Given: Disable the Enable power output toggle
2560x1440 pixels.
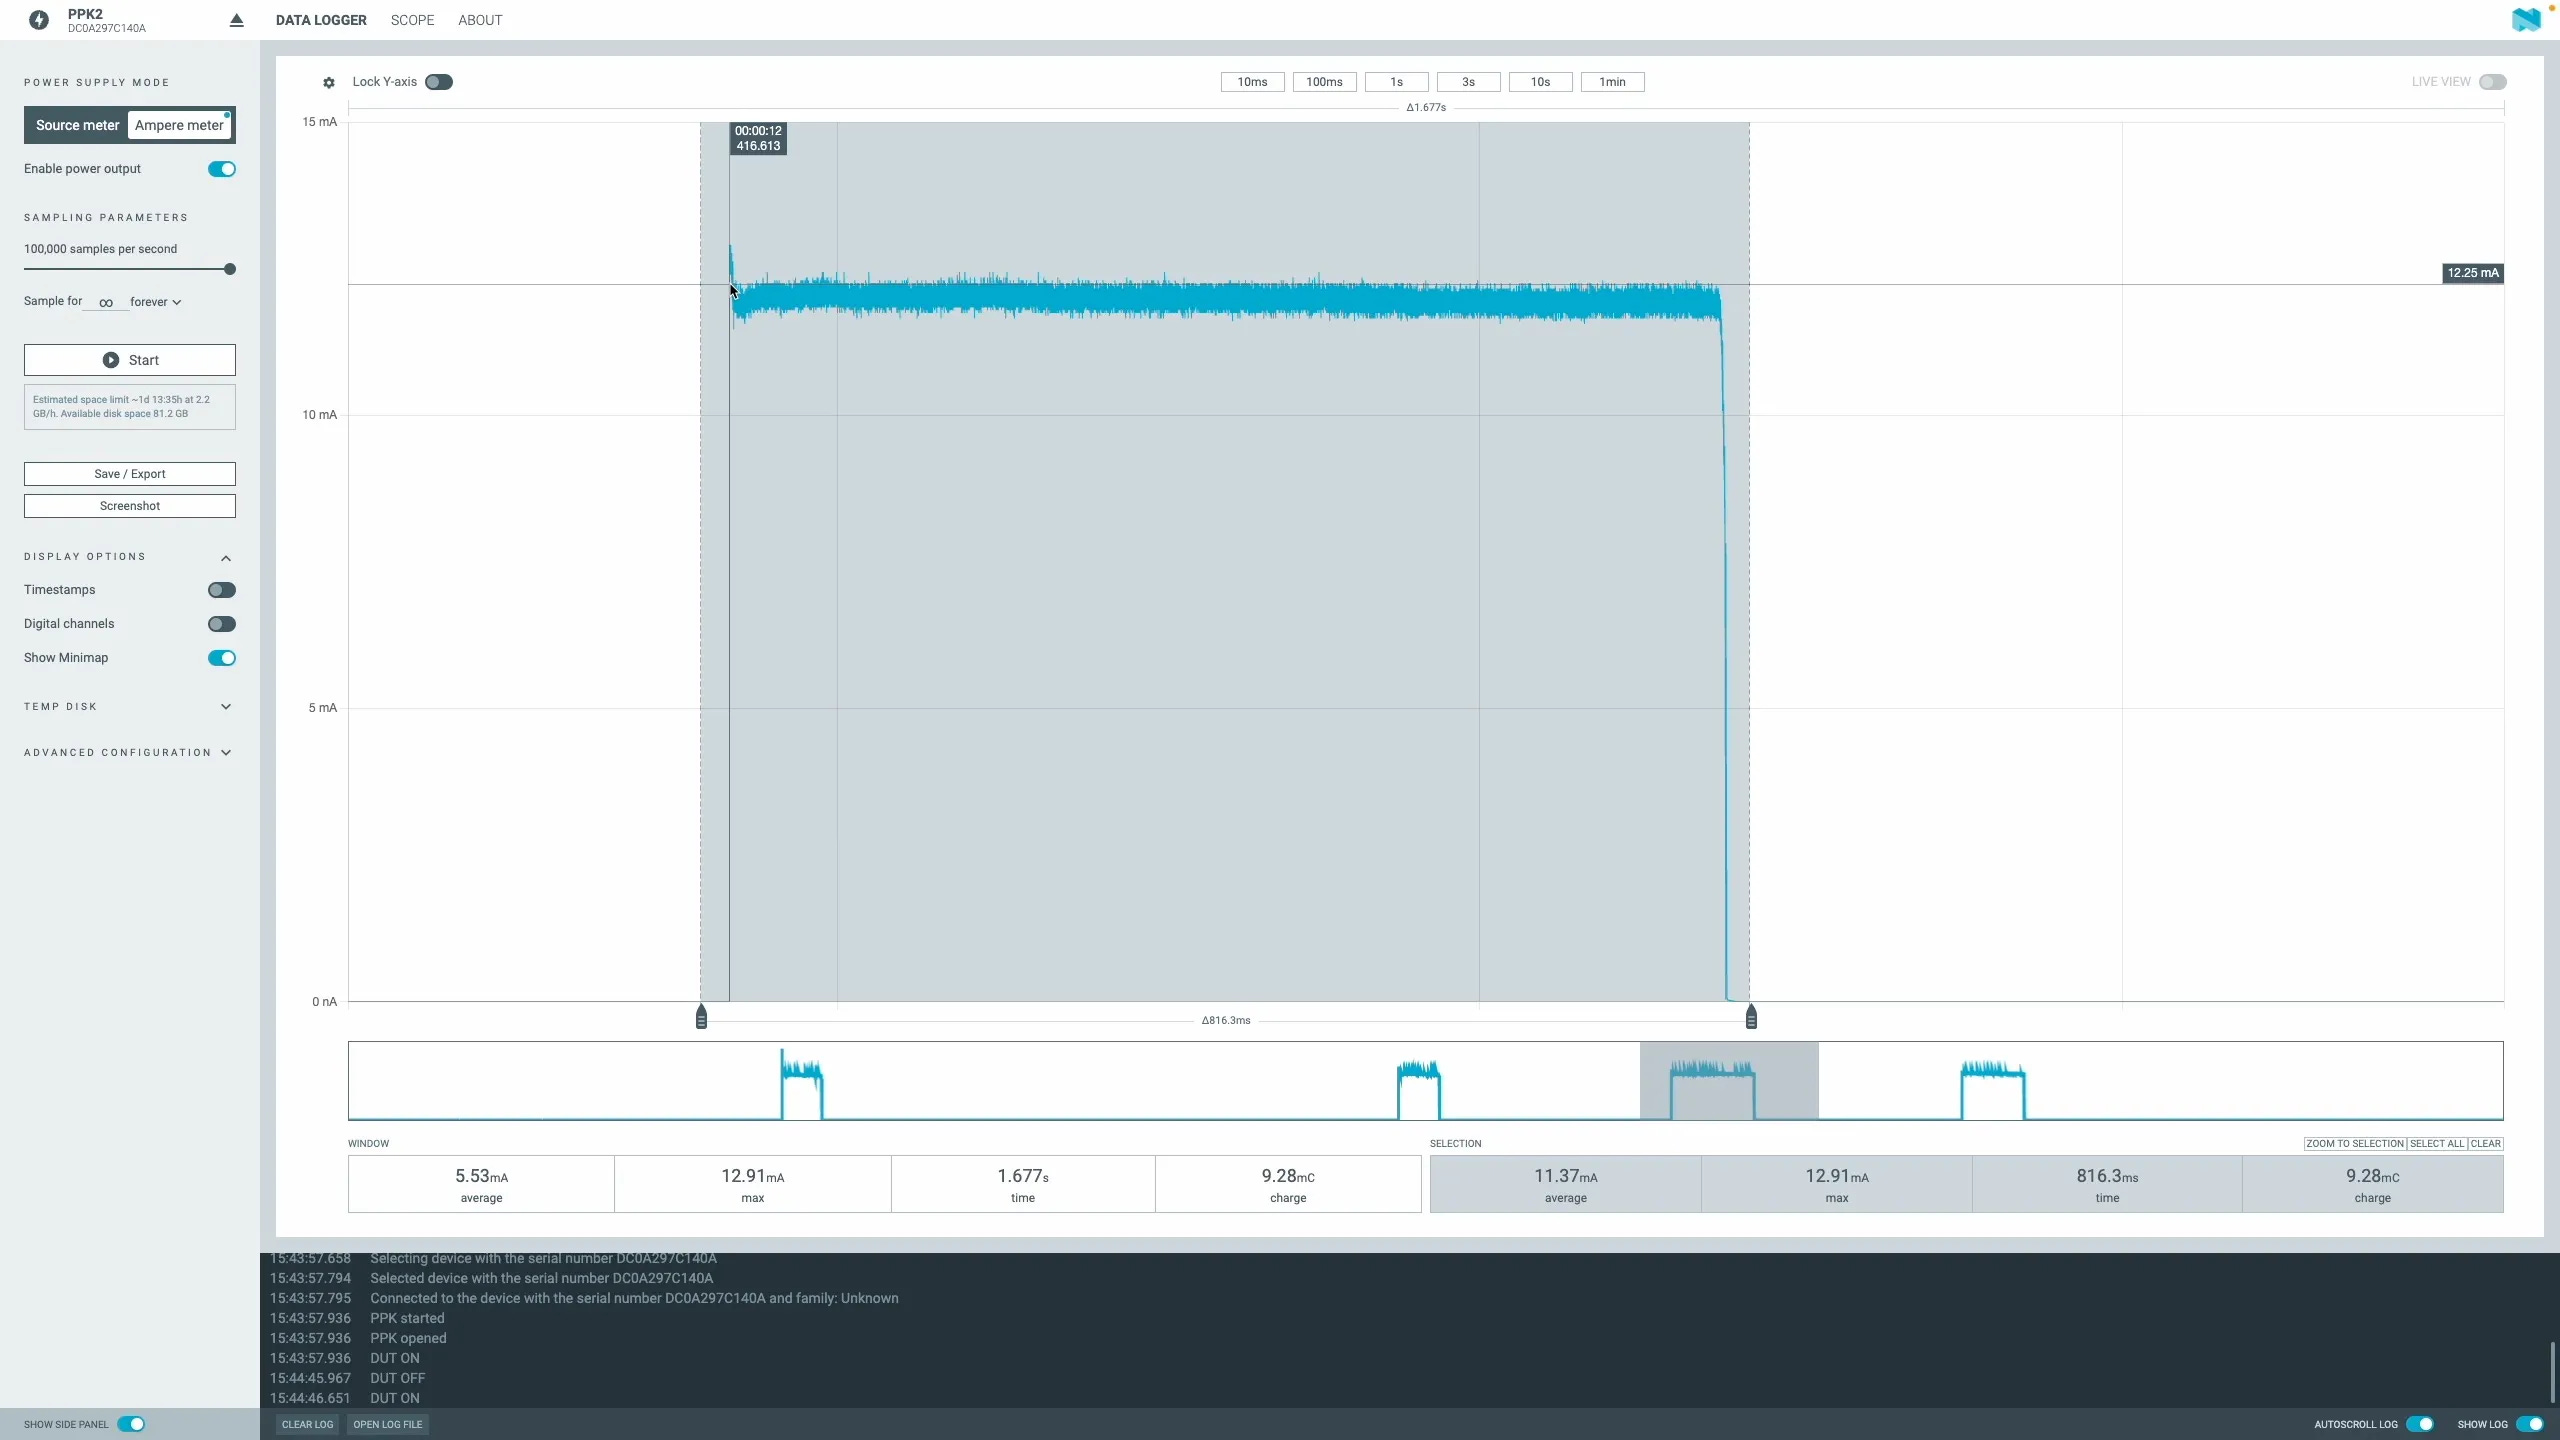Looking at the screenshot, I should point(222,169).
